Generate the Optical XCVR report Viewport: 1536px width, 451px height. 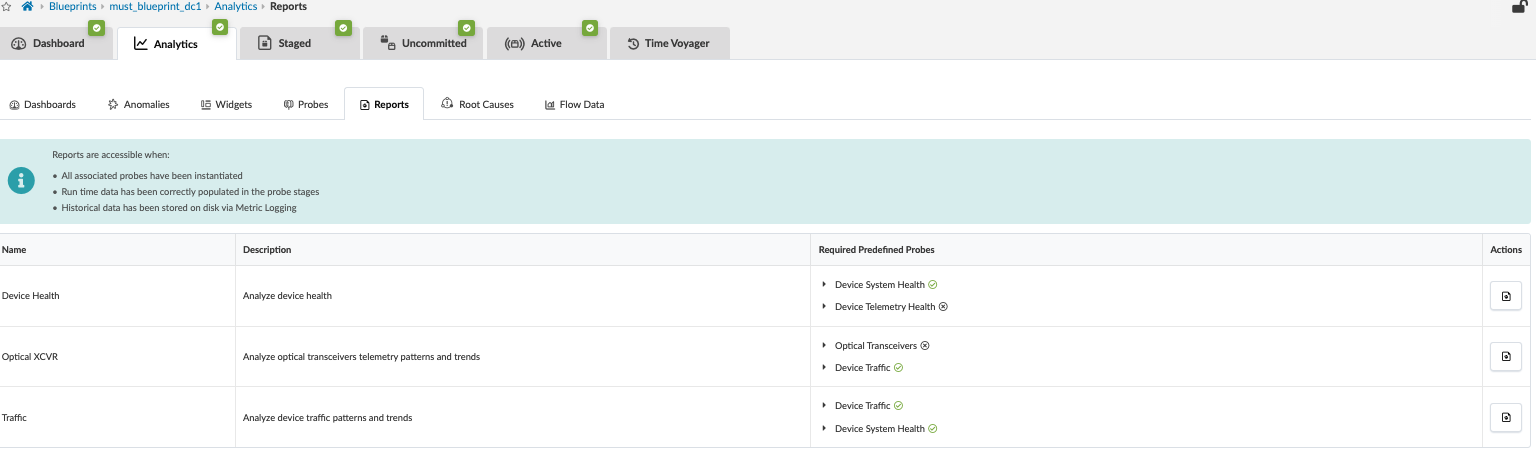pyautogui.click(x=1505, y=356)
